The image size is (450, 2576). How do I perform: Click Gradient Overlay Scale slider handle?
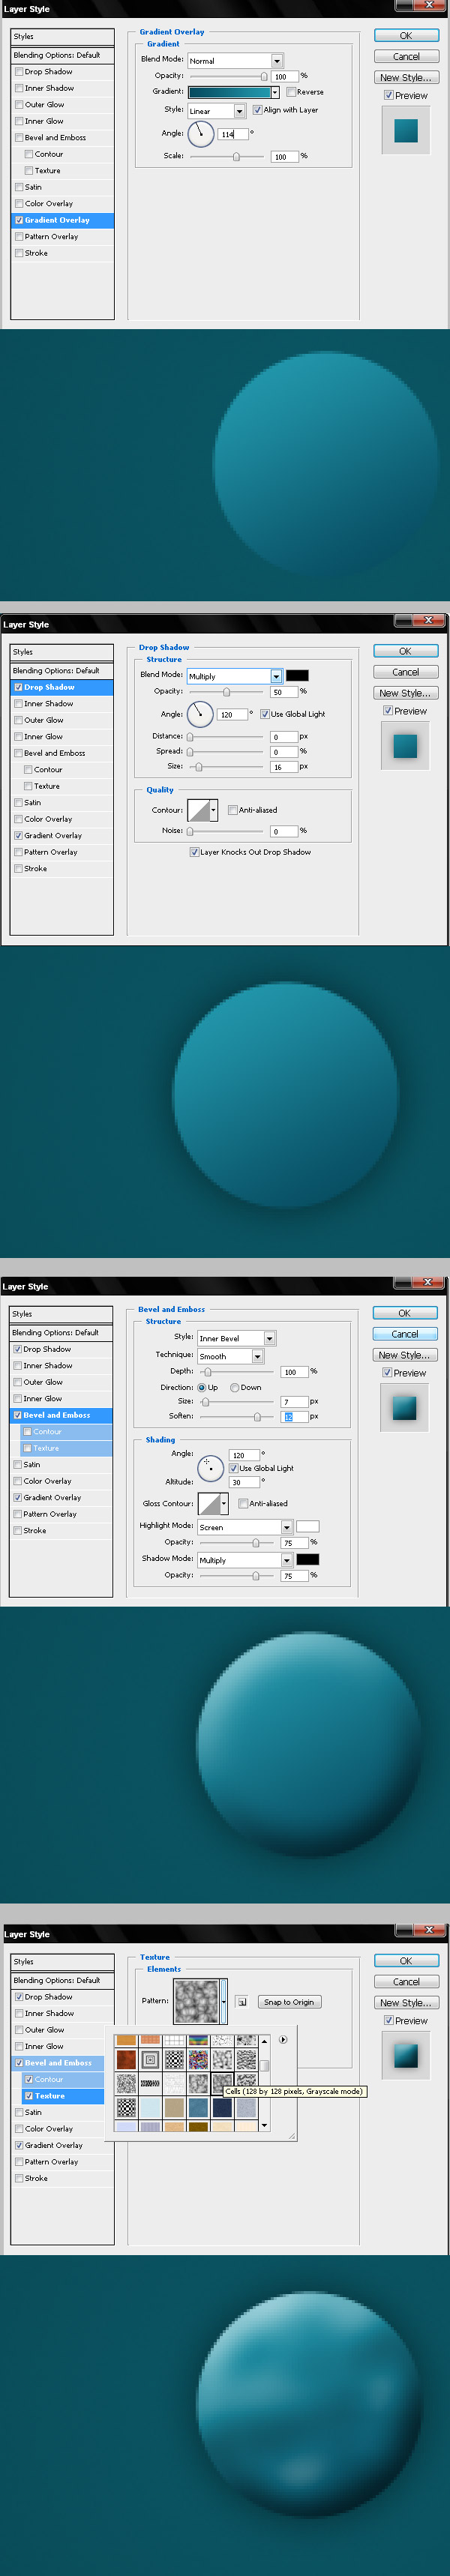pyautogui.click(x=236, y=156)
